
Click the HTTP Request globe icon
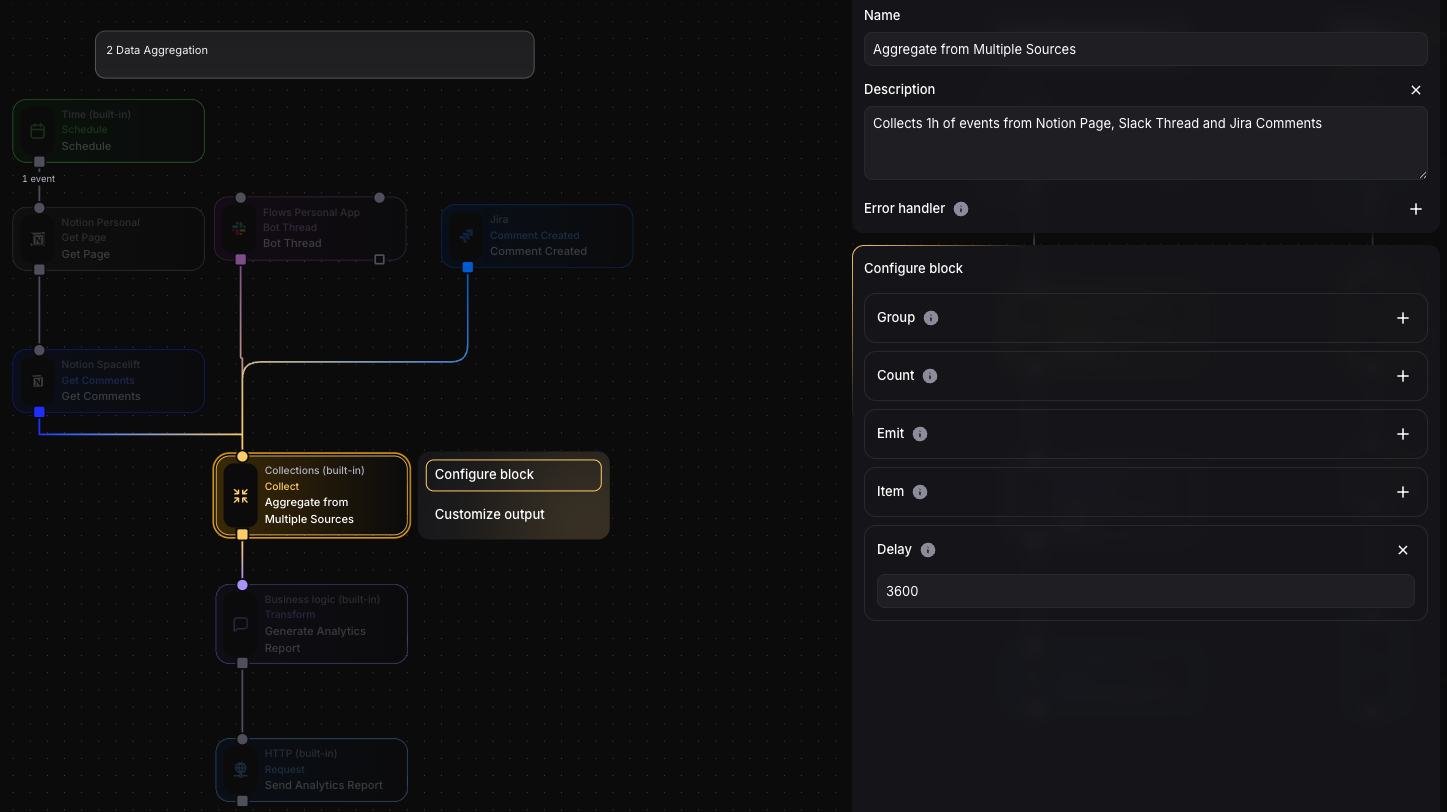(241, 770)
